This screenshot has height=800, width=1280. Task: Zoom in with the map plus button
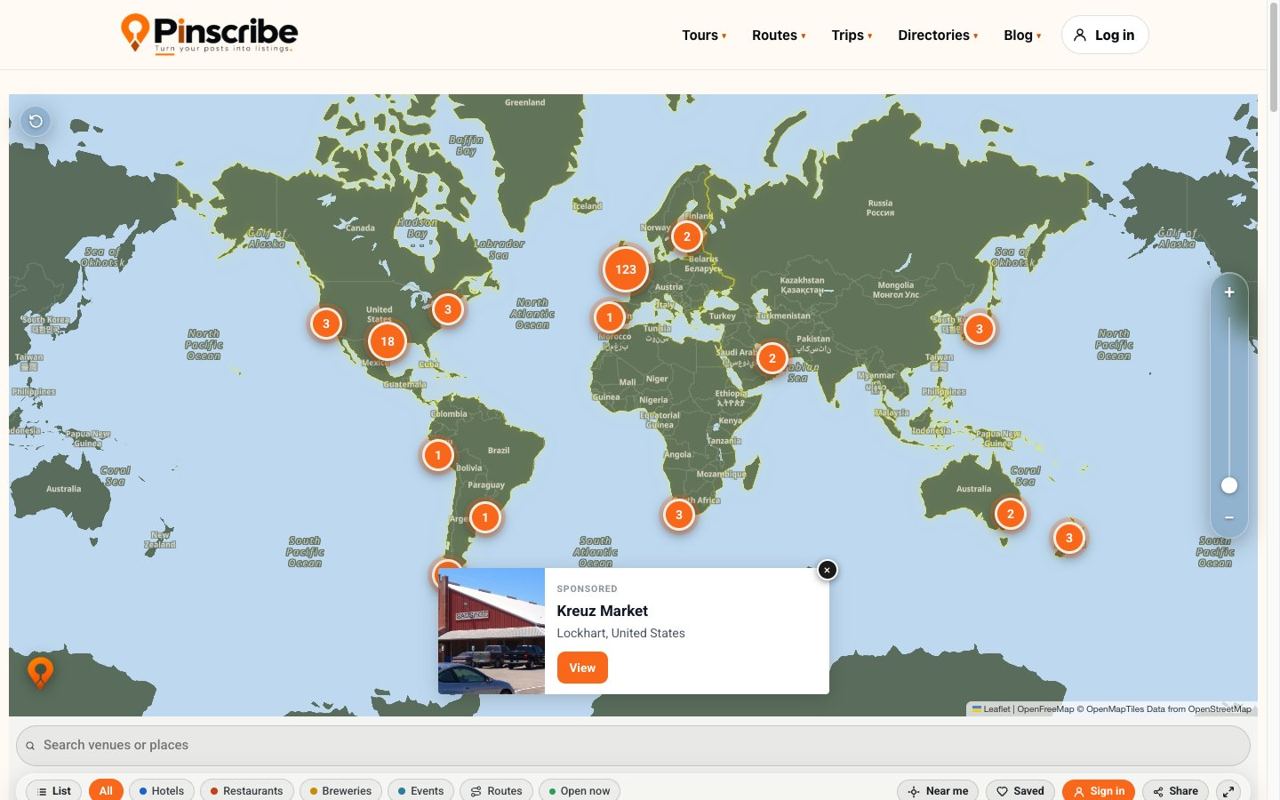pyautogui.click(x=1229, y=292)
